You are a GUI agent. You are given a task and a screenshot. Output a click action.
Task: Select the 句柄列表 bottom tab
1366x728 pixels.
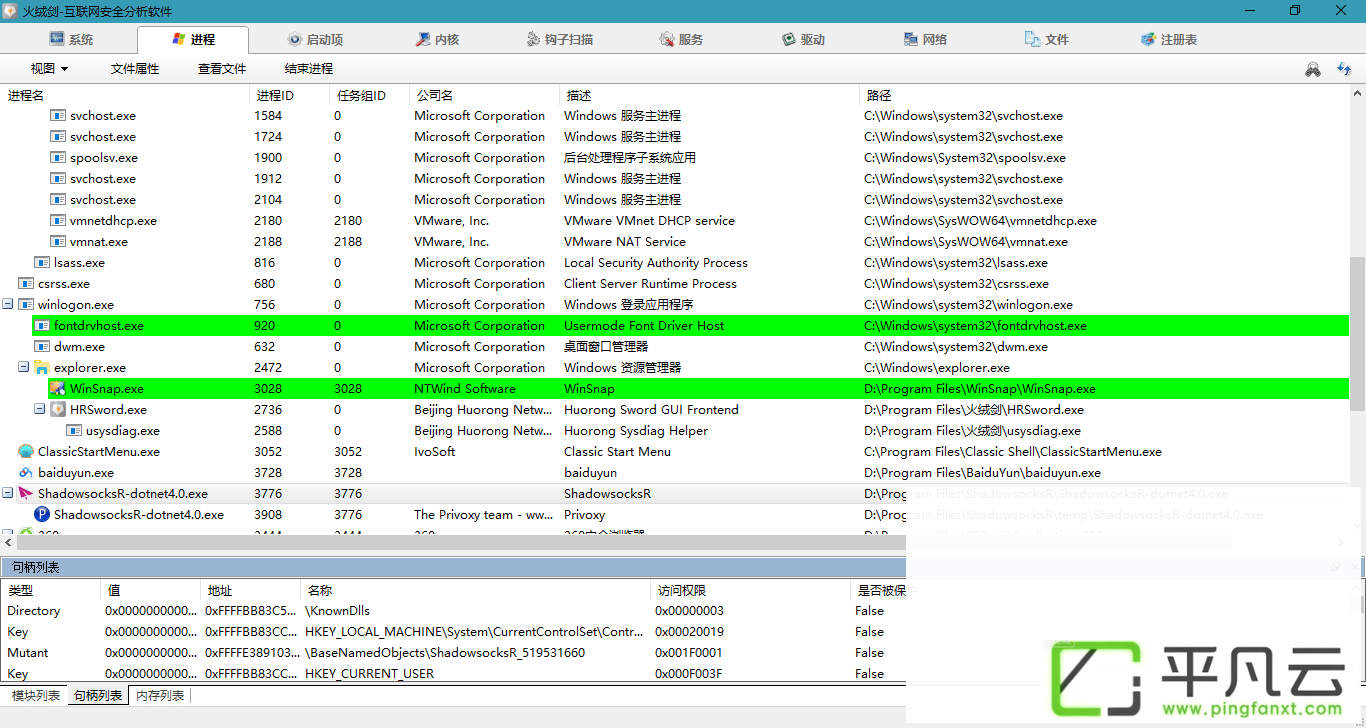point(98,695)
